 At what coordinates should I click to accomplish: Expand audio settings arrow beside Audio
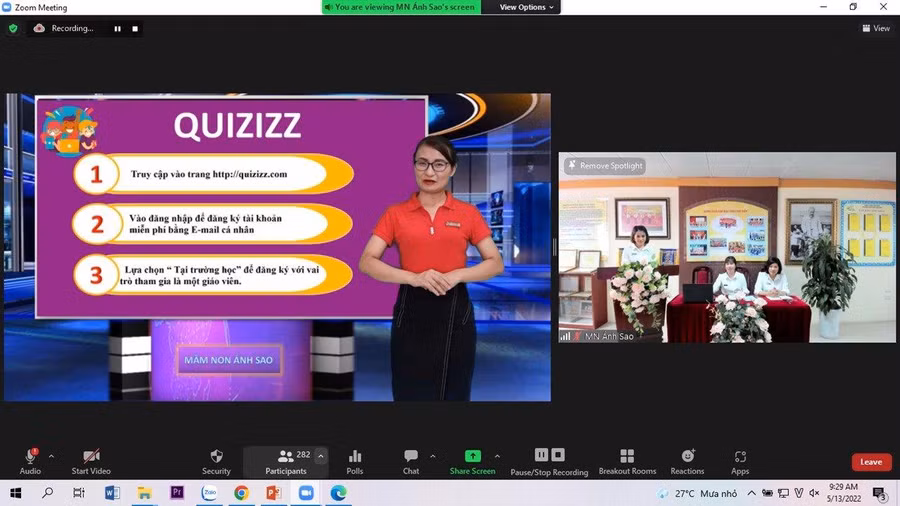click(x=51, y=456)
